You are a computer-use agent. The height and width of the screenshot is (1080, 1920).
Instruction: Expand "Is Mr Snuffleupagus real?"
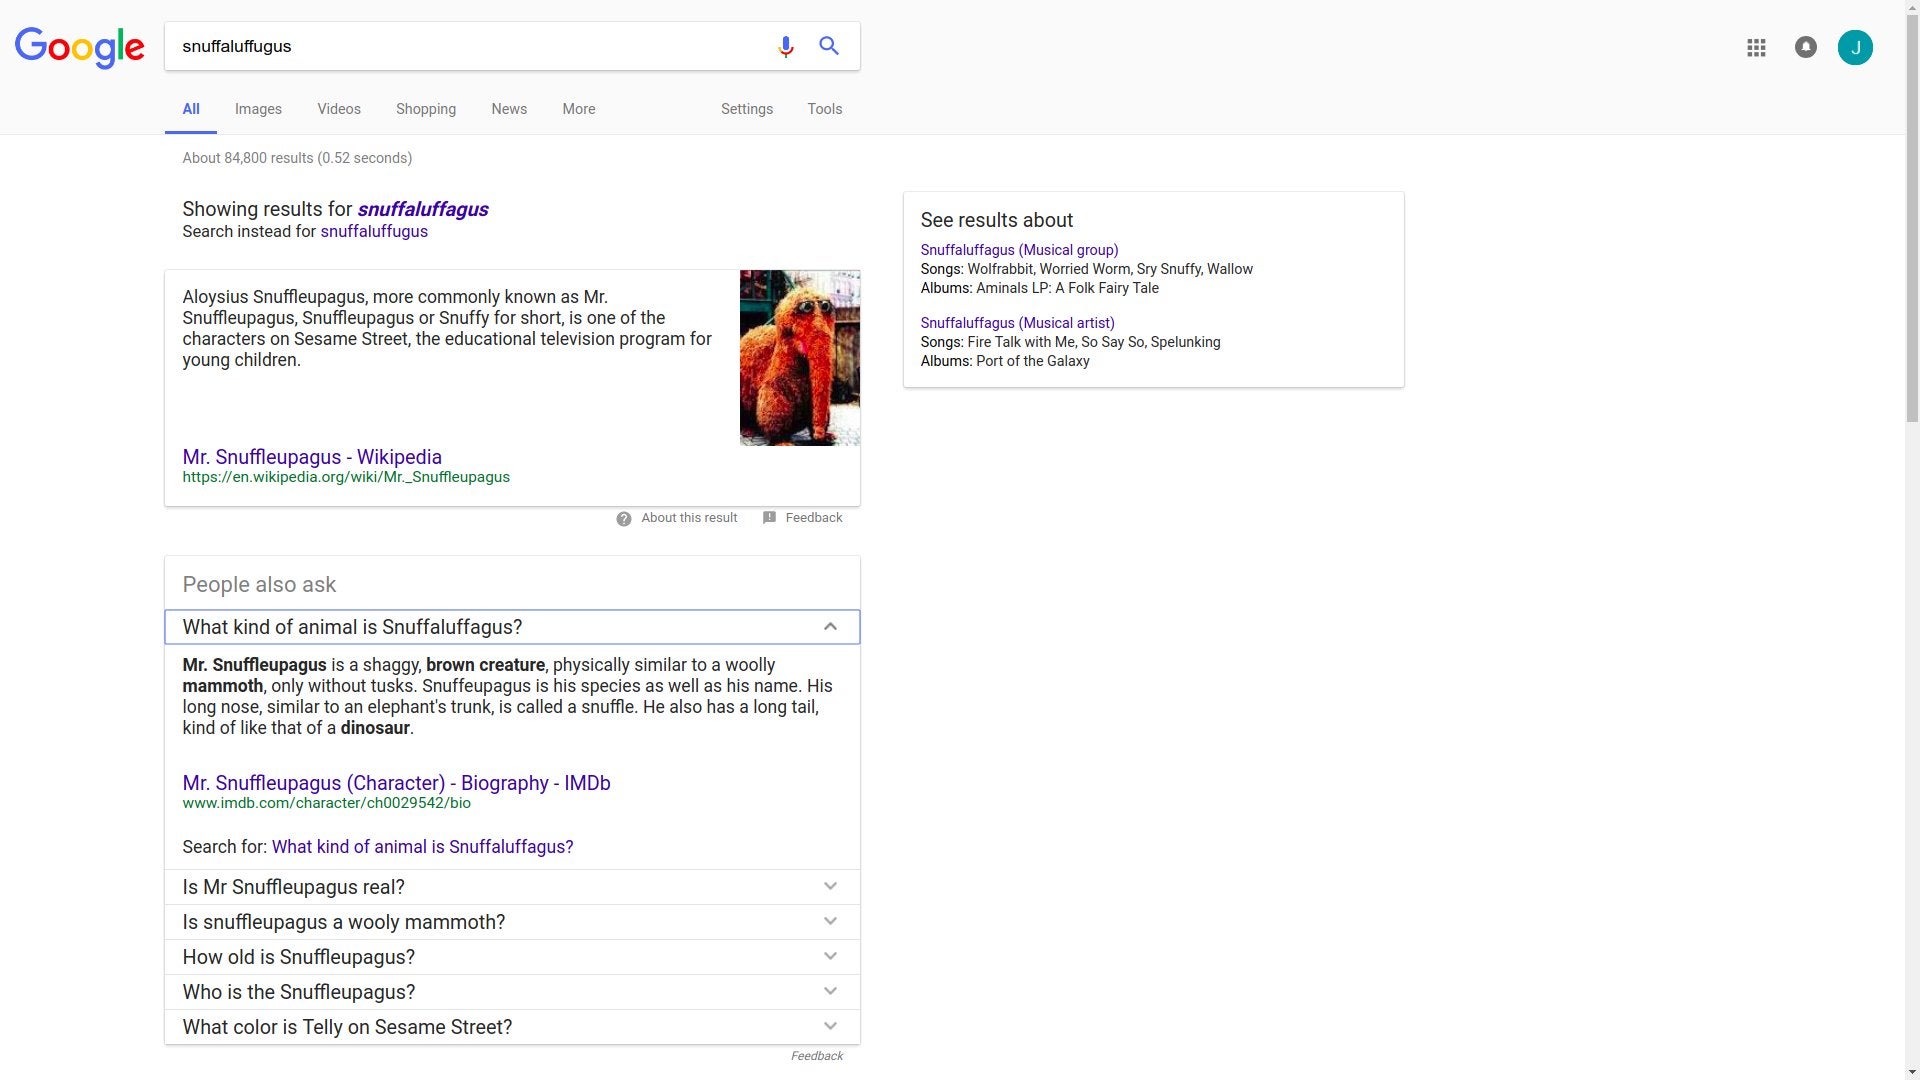pos(512,887)
